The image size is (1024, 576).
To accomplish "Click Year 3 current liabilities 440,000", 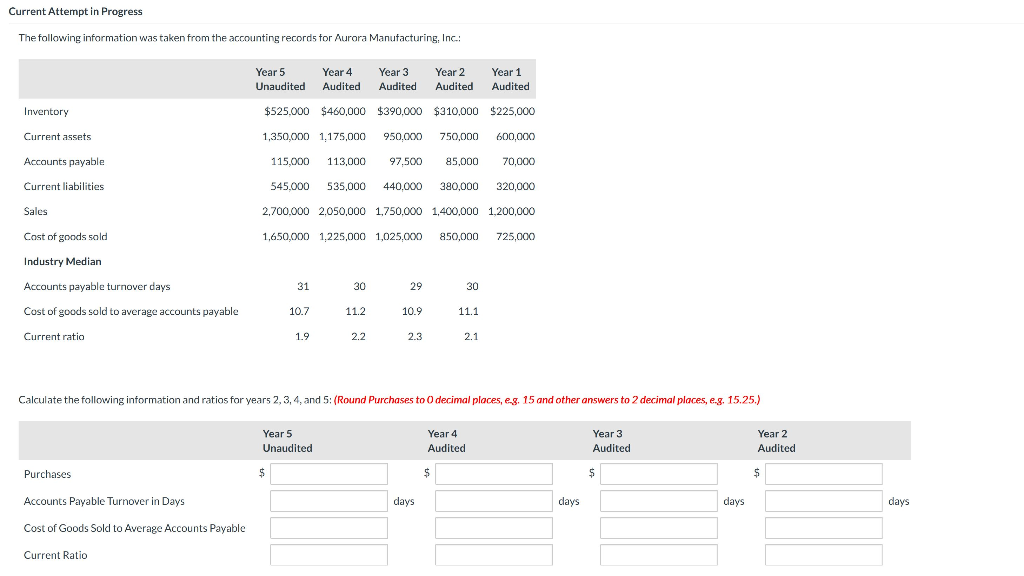I will [x=402, y=187].
